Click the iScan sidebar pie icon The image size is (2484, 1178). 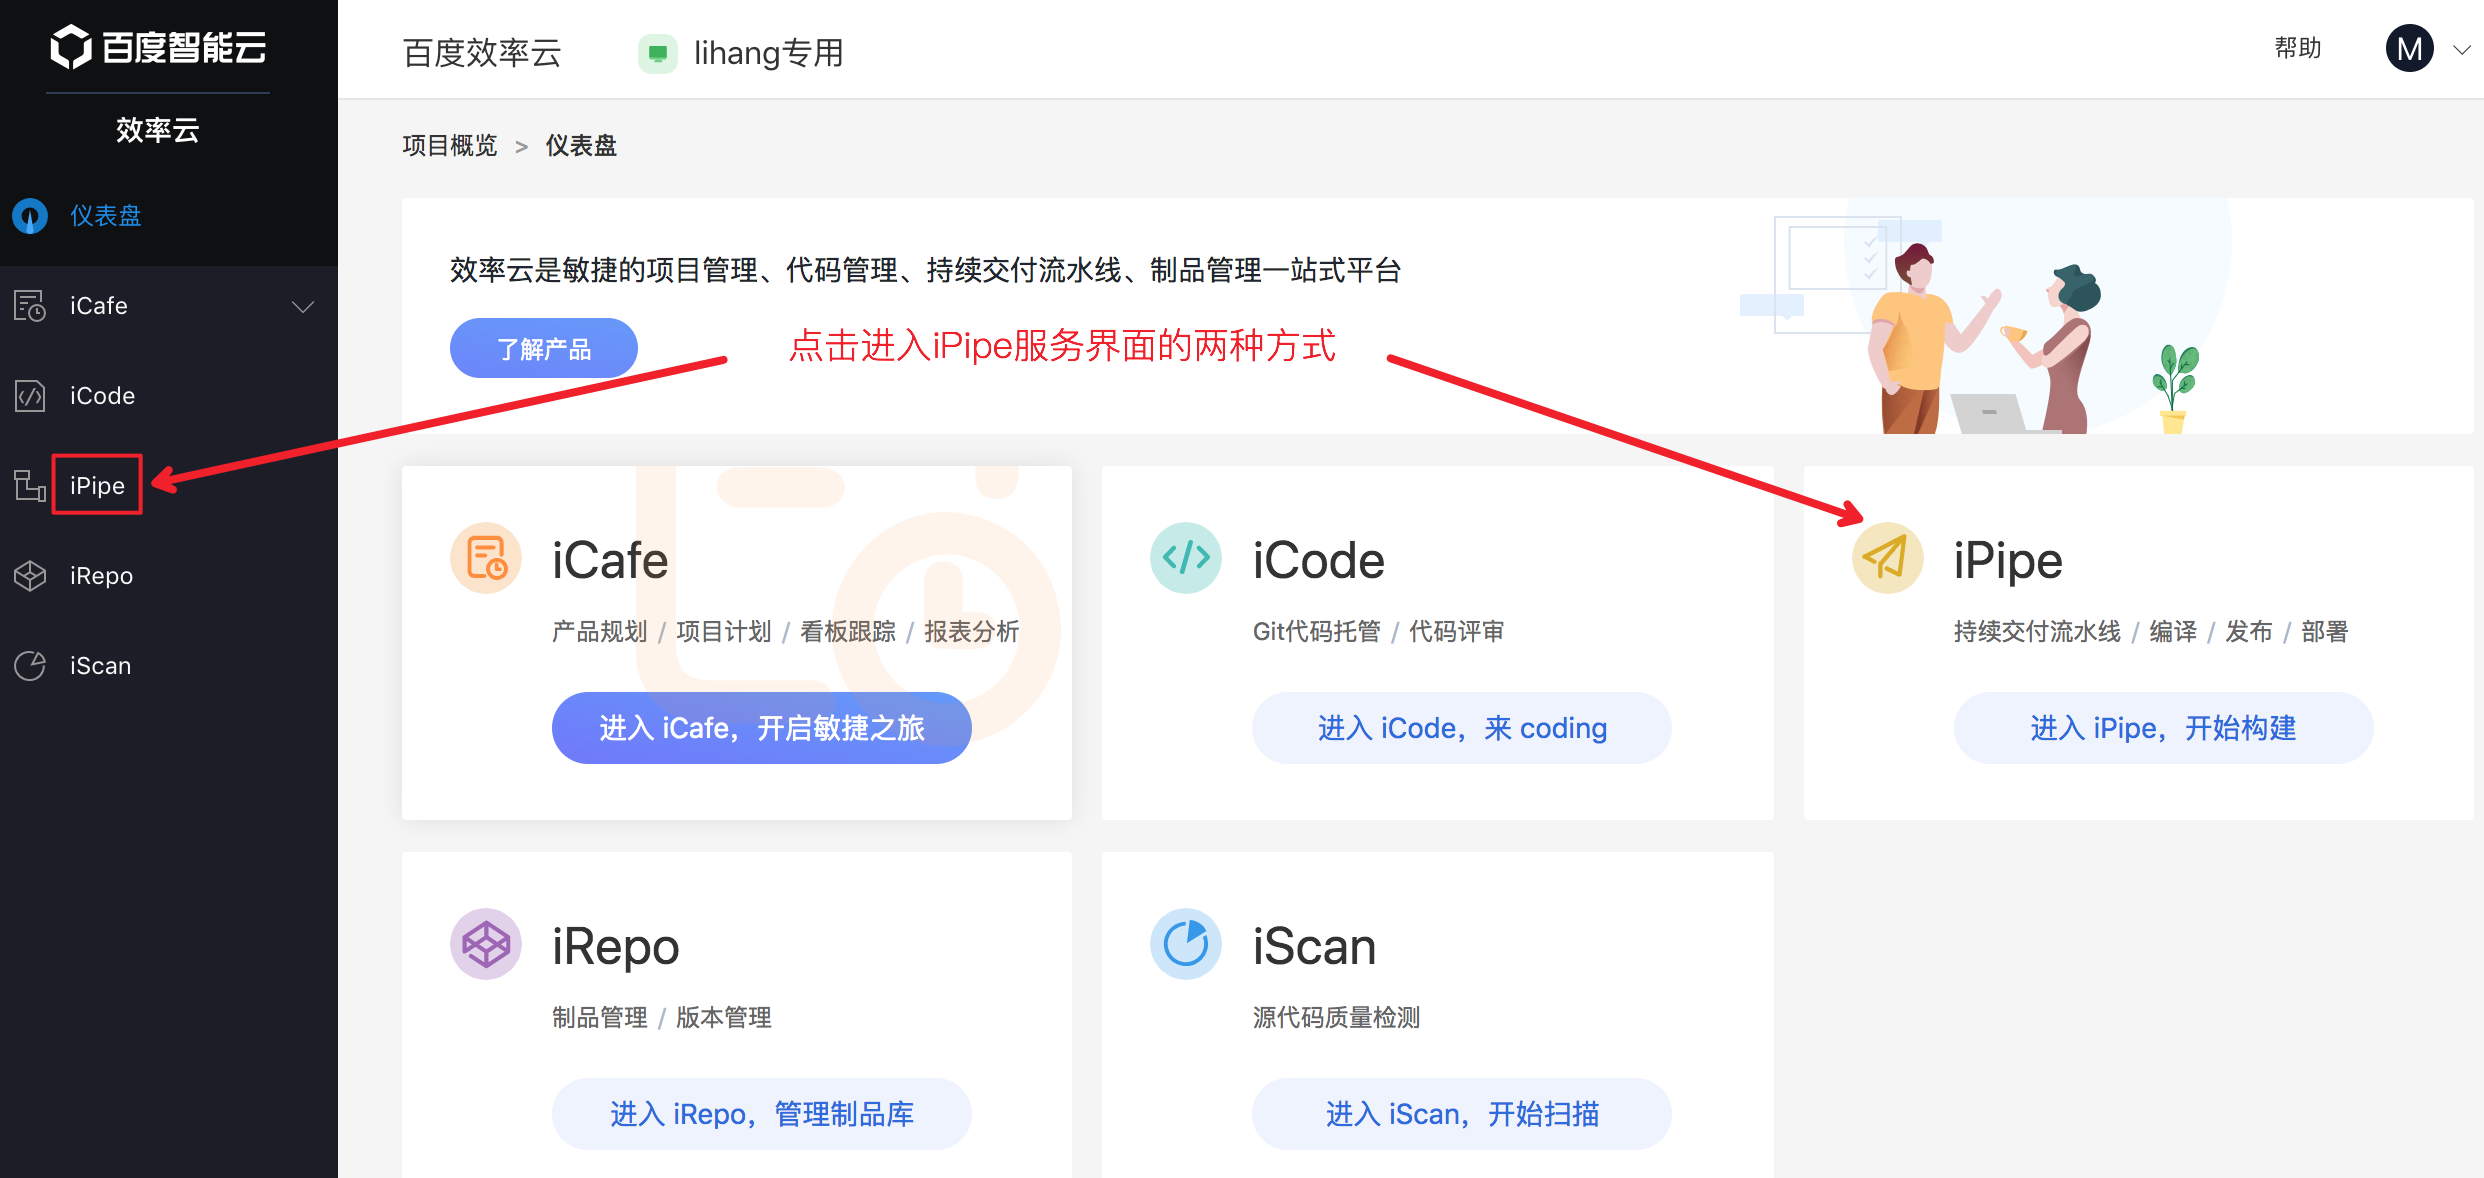point(30,666)
